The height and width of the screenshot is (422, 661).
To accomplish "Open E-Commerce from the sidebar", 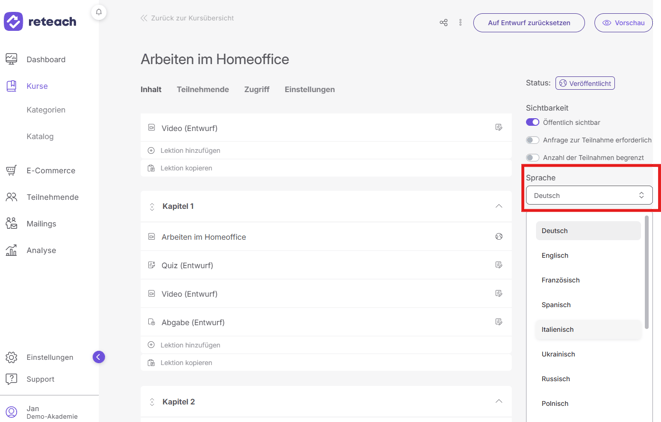I will 50,171.
